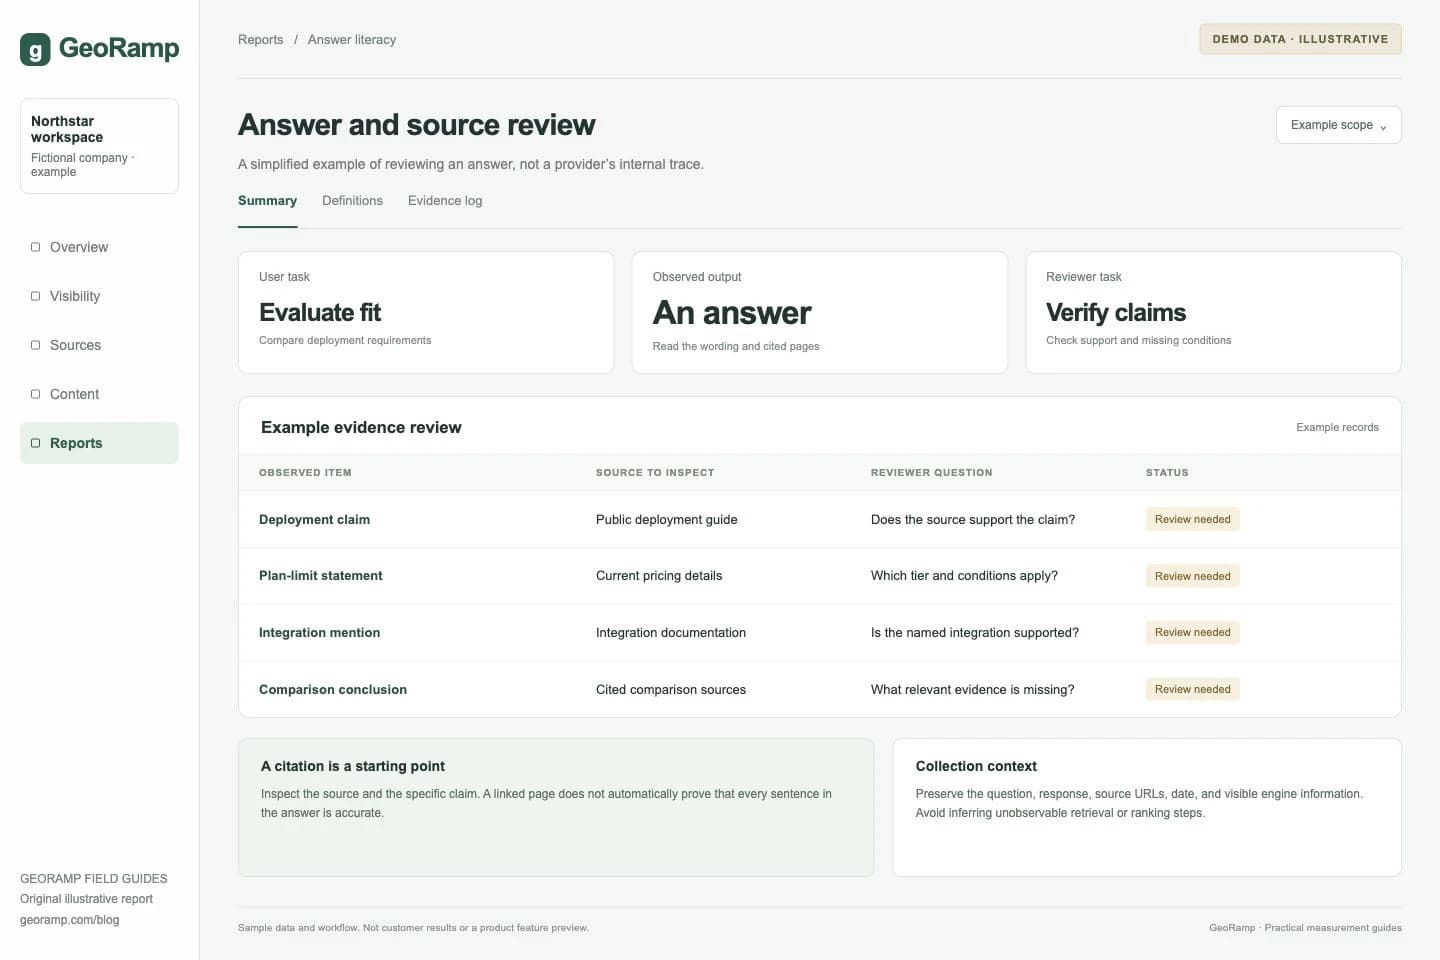Click Integration documentation source
The height and width of the screenshot is (960, 1440).
(671, 633)
